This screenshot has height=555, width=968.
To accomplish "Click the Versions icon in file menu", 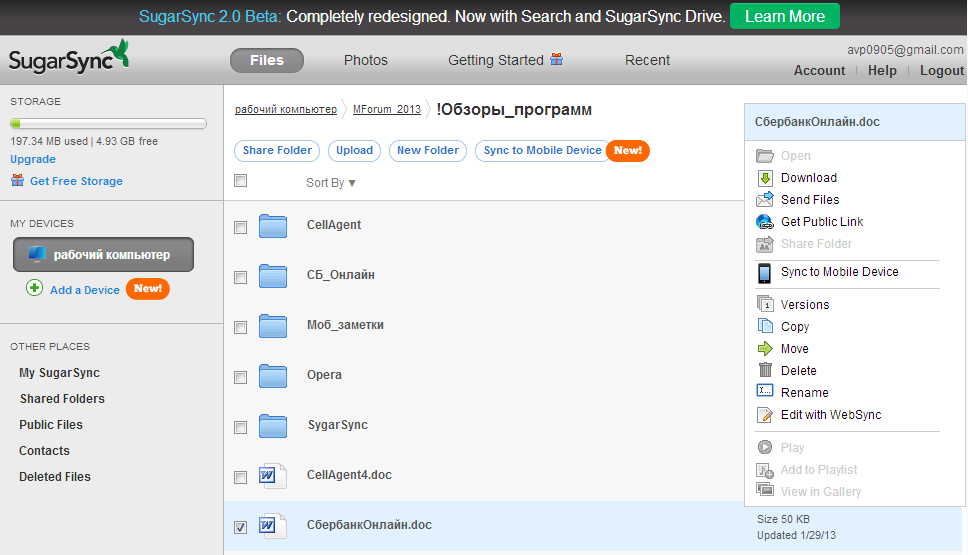I will click(x=765, y=304).
